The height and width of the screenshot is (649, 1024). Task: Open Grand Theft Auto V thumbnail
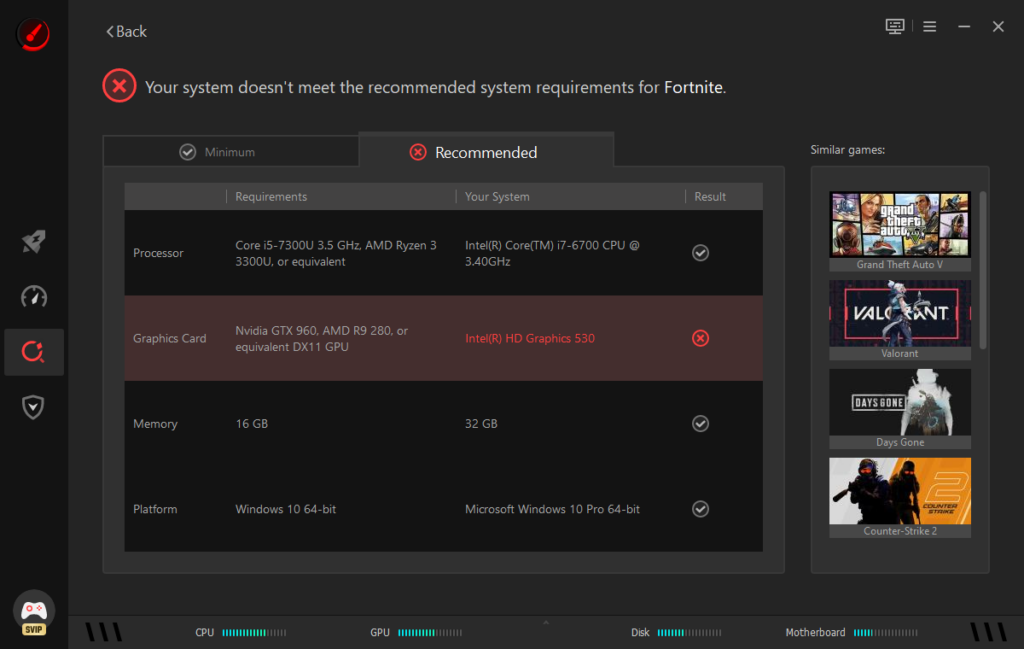click(x=899, y=224)
